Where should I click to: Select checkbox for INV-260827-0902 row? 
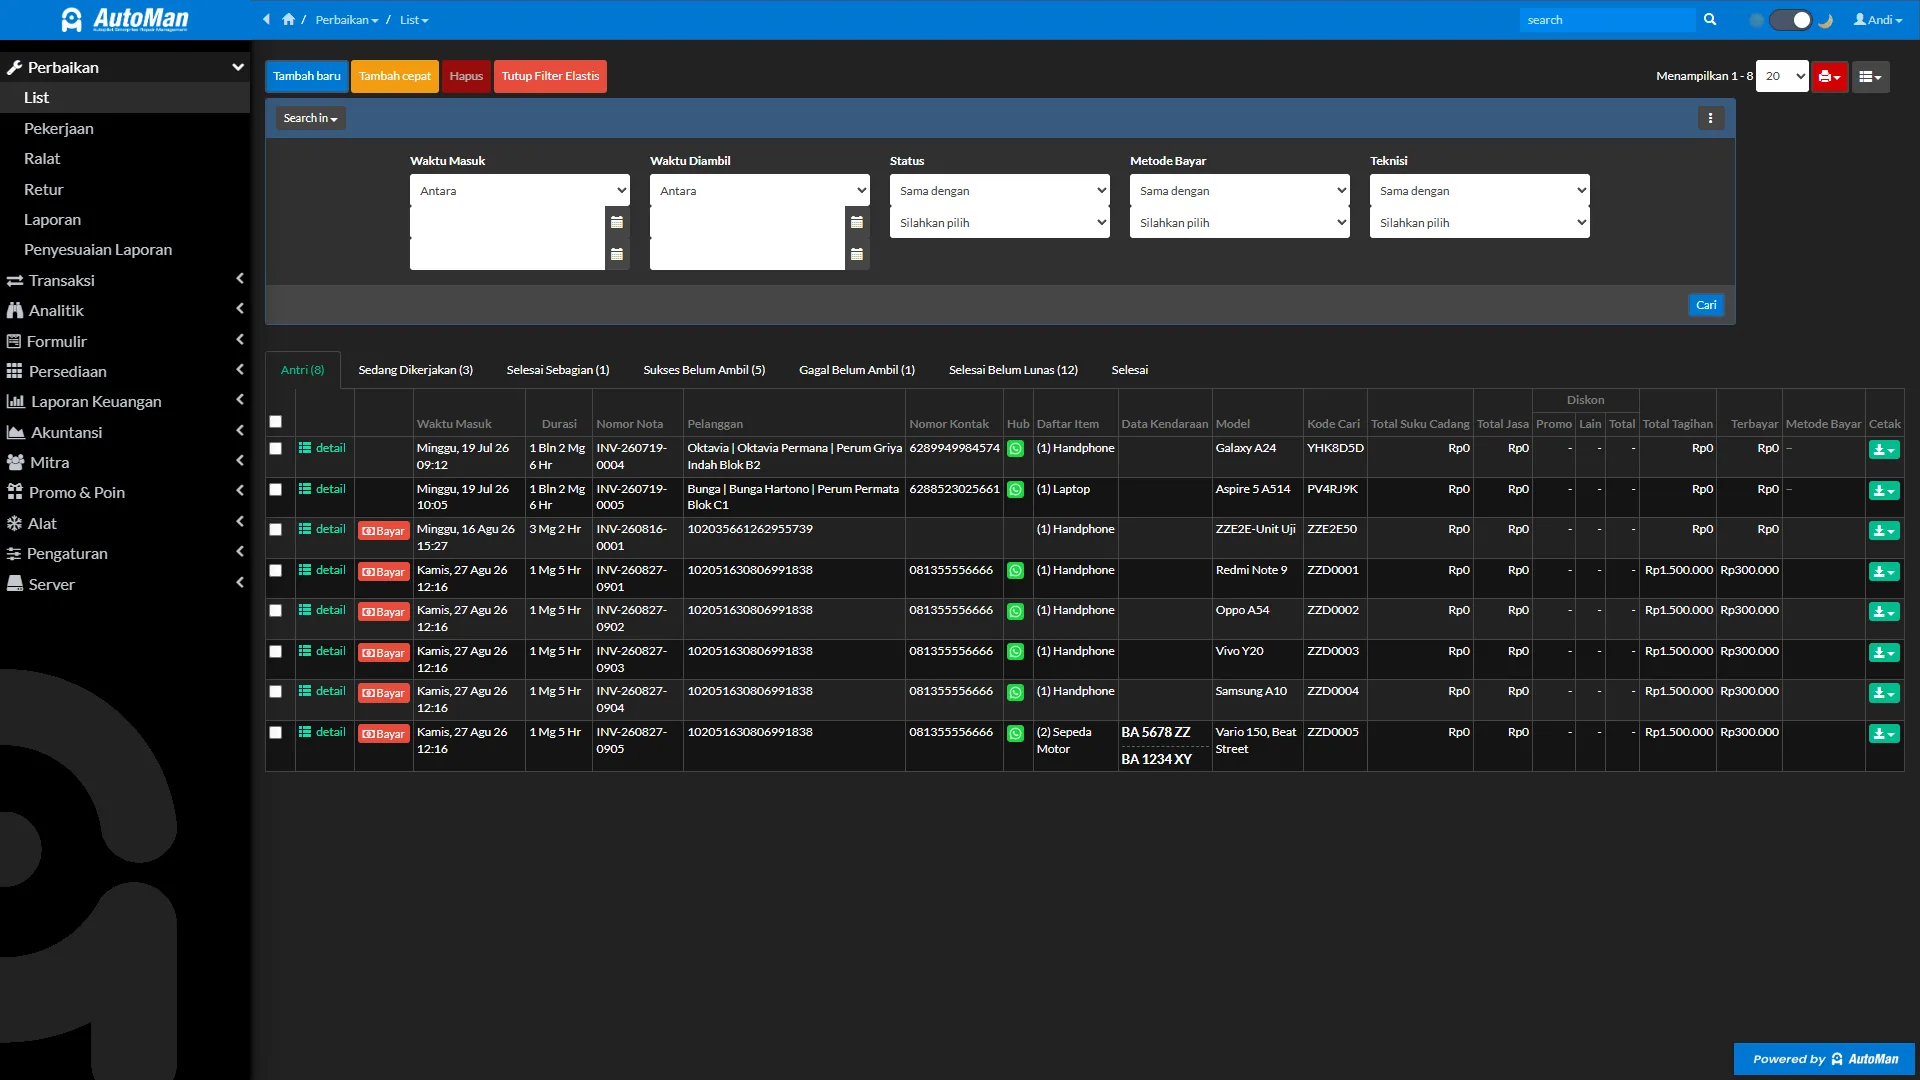(276, 611)
